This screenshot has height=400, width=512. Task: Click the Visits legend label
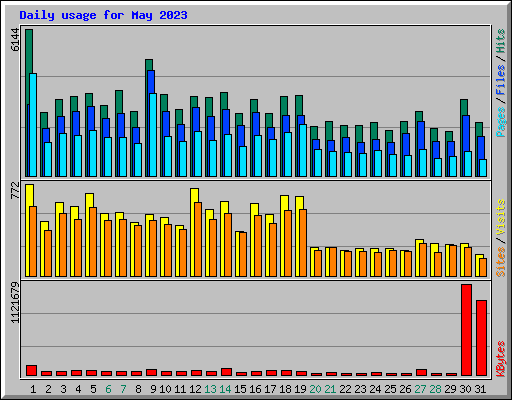pos(500,218)
